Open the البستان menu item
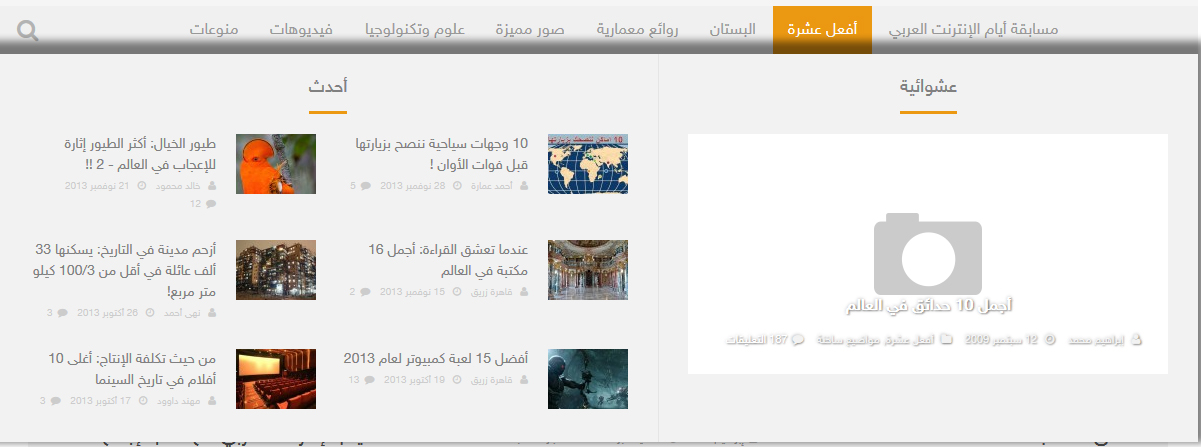1201x447 pixels. tap(734, 30)
